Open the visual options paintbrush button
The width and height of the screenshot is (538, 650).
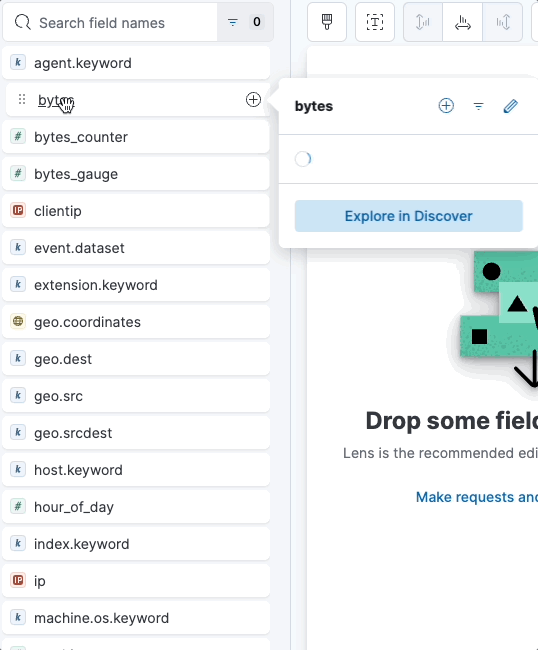click(327, 22)
